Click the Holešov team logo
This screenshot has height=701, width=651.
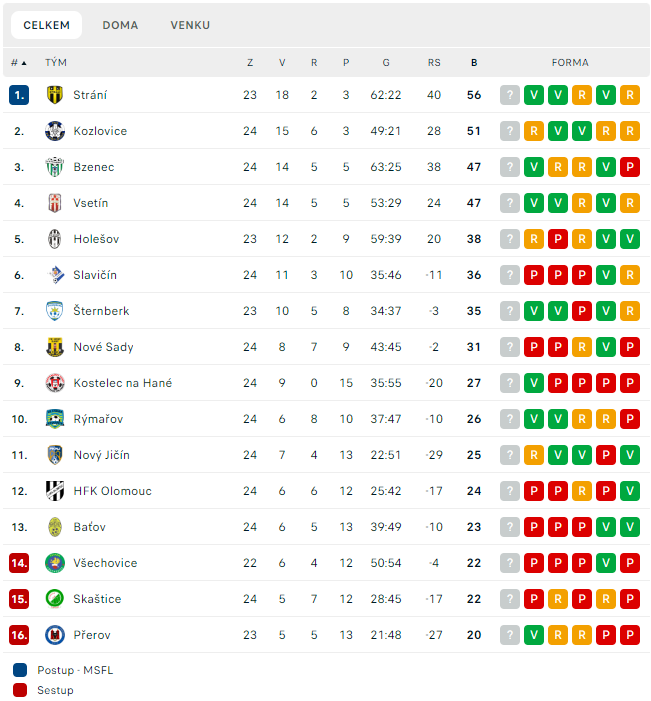[x=55, y=239]
